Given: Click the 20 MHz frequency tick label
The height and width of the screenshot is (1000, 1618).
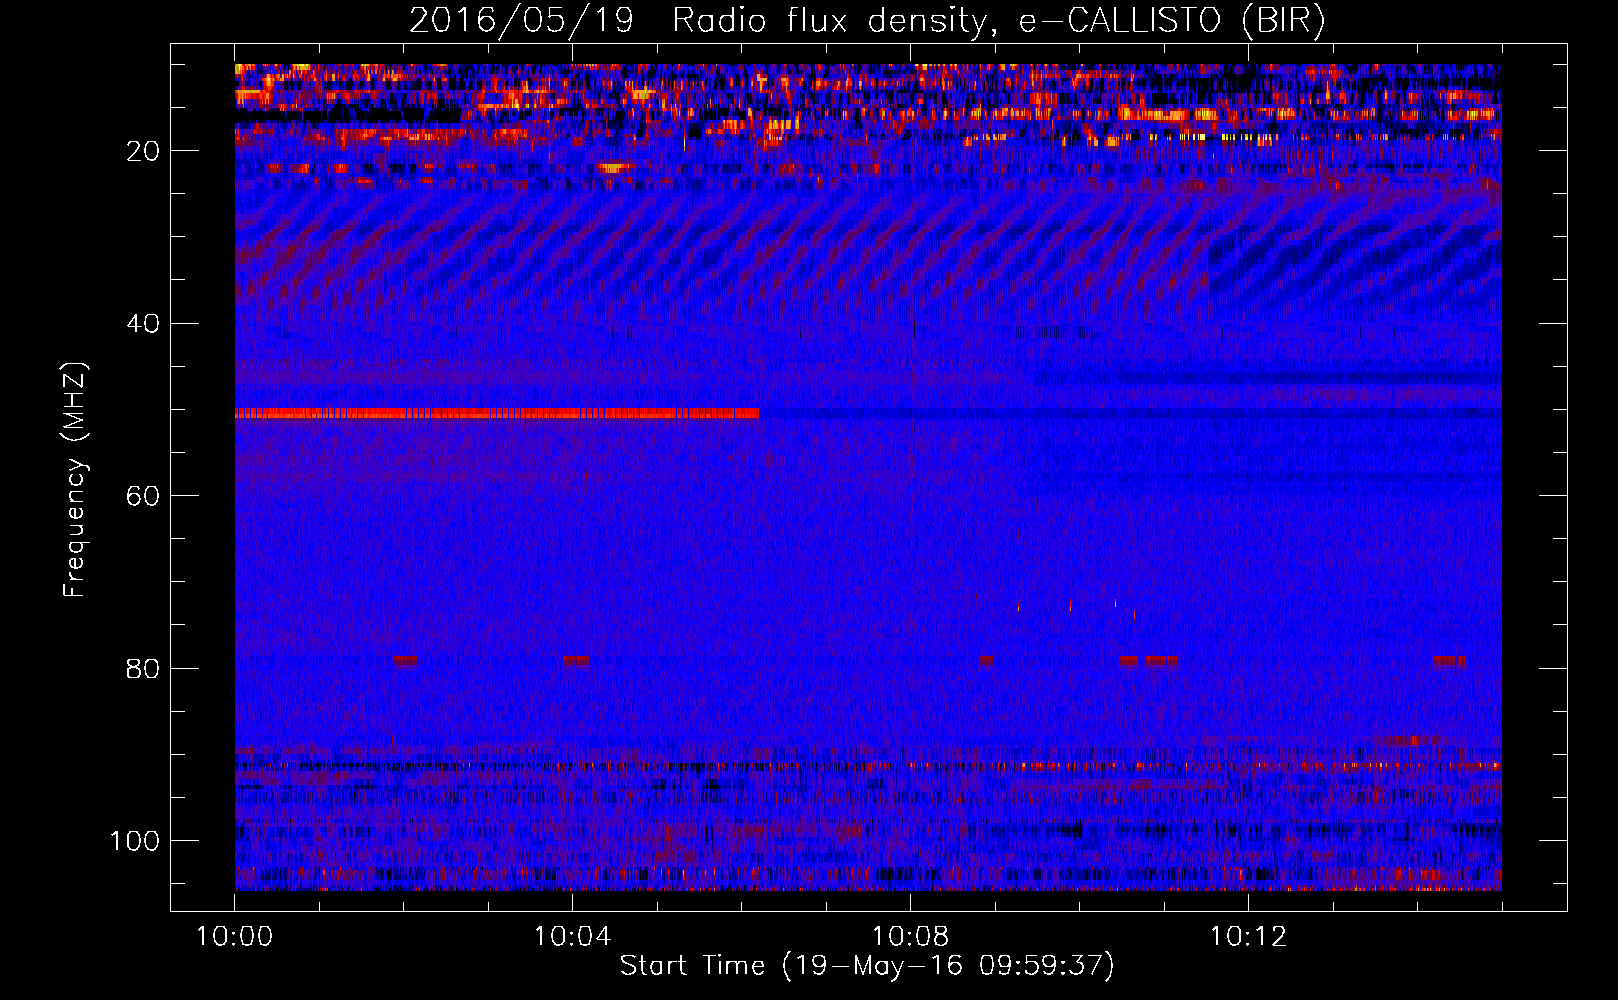Looking at the screenshot, I should (x=144, y=151).
